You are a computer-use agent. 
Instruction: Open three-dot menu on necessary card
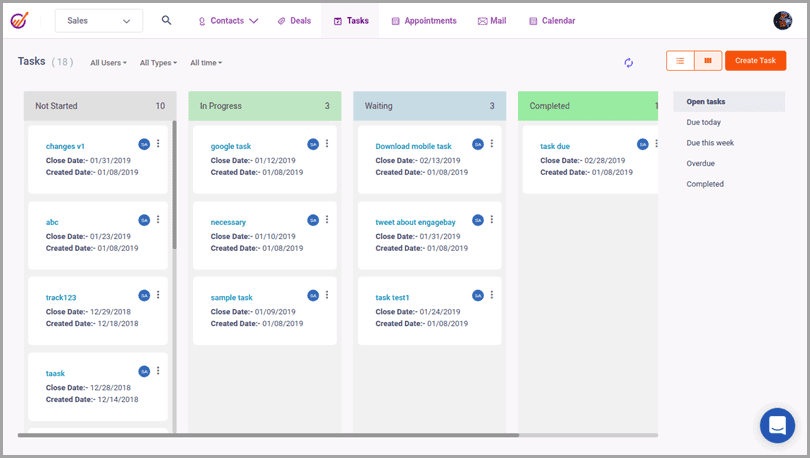pyautogui.click(x=327, y=219)
